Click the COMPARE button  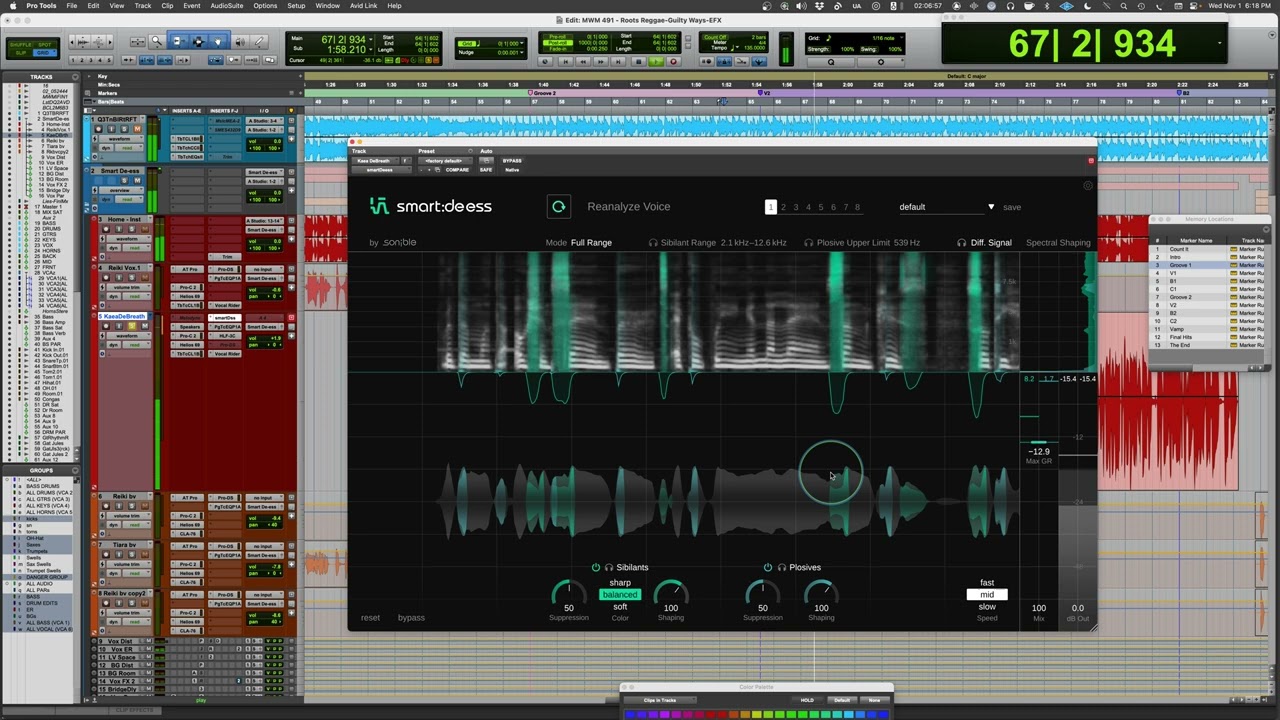[x=457, y=170]
